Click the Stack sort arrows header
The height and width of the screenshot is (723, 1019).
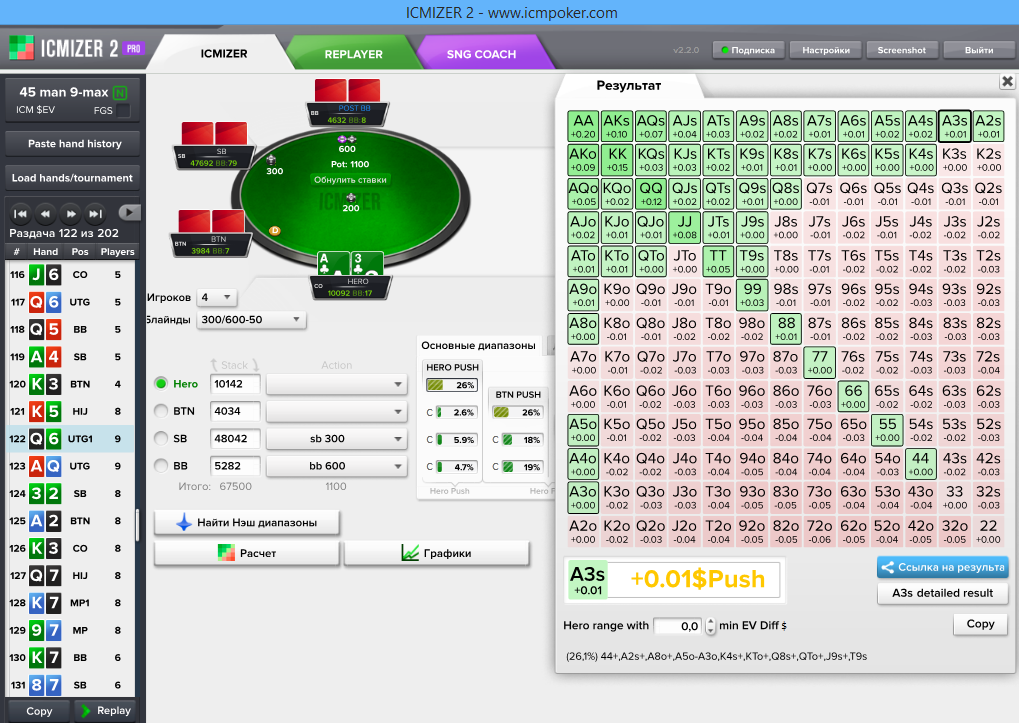[x=235, y=365]
